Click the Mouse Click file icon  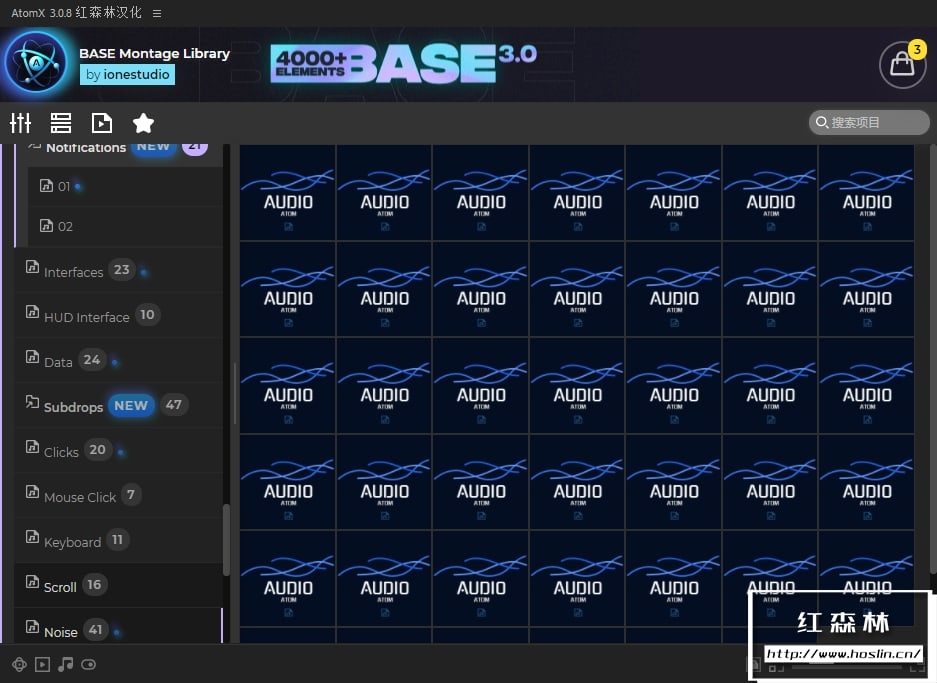32,492
